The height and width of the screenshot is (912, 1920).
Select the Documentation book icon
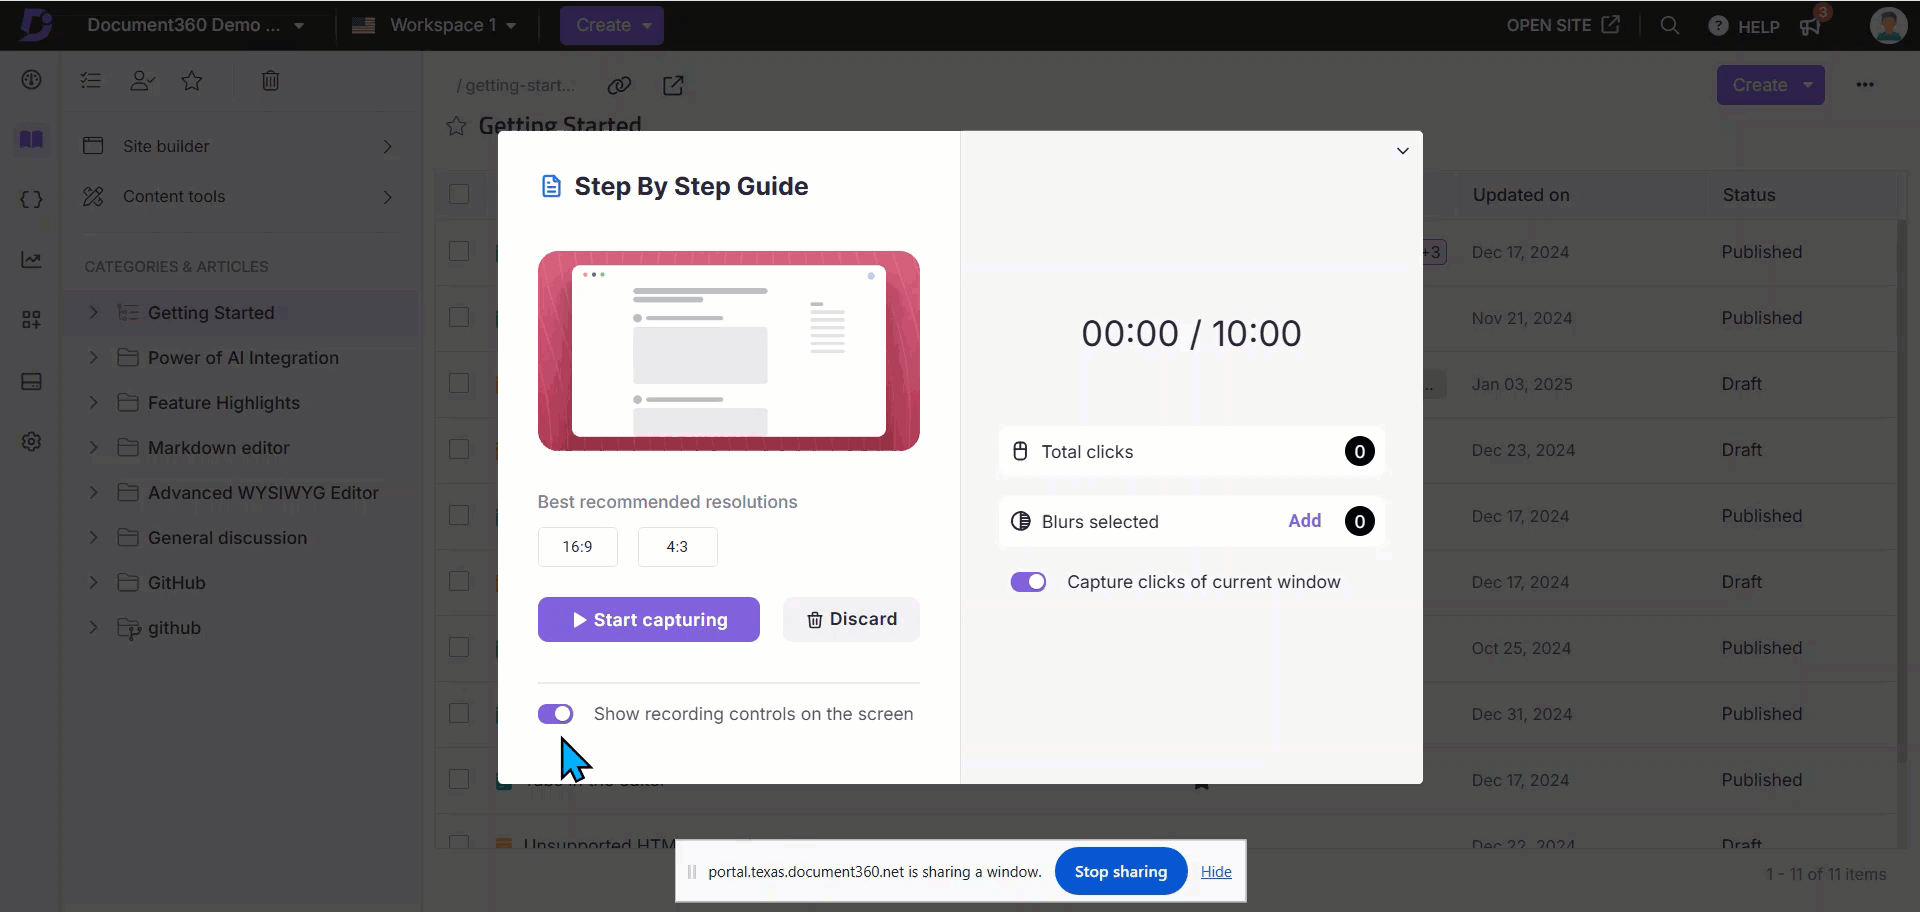[x=31, y=139]
